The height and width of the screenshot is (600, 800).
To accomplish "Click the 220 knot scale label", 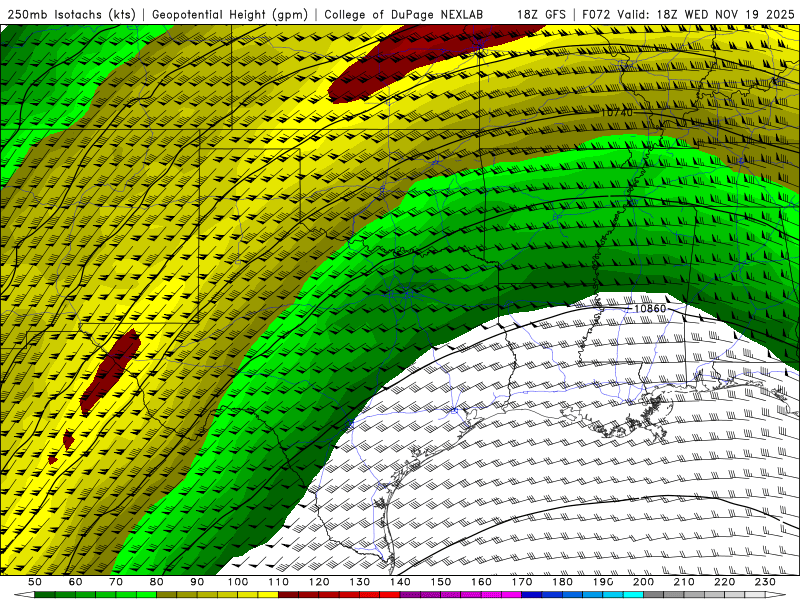I will coord(724,582).
